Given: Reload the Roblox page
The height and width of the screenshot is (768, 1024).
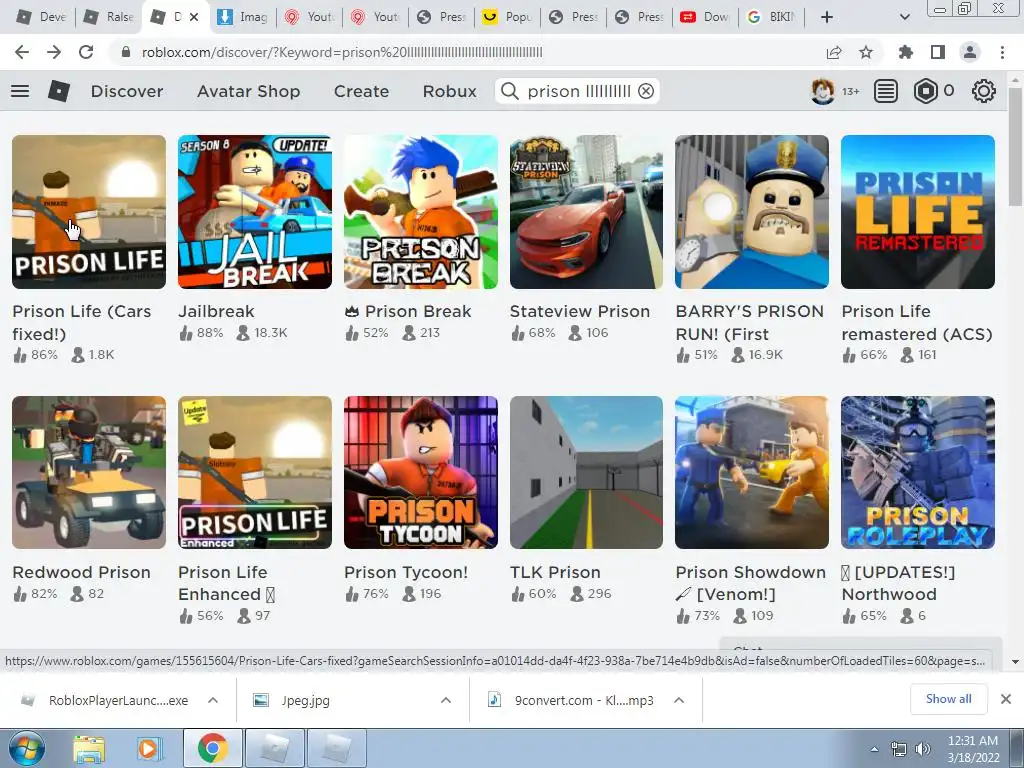Looking at the screenshot, I should click(x=86, y=52).
